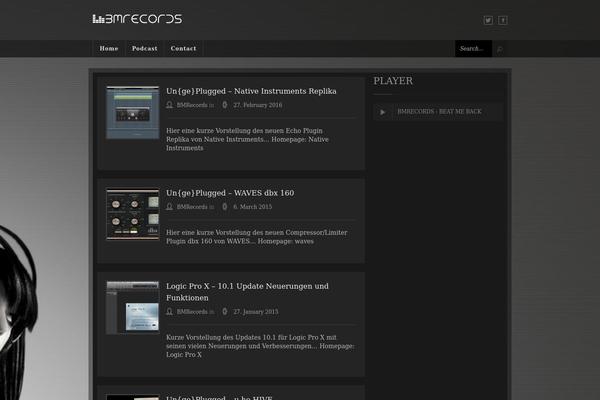Click date icon beside 27. February 2016

click(x=225, y=105)
